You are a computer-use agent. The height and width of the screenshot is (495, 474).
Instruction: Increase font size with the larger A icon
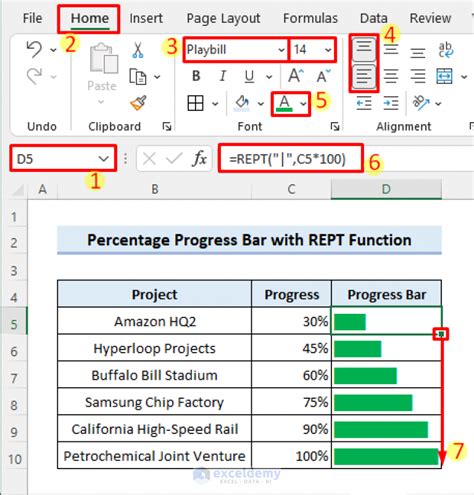(295, 76)
